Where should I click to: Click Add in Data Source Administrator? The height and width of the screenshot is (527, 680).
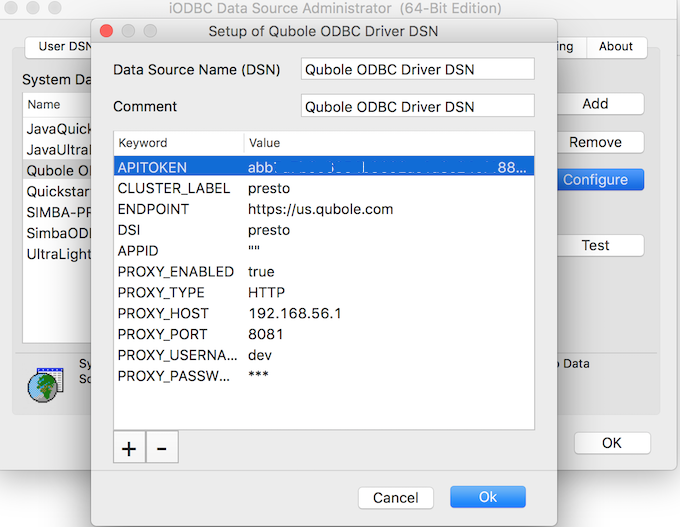pyautogui.click(x=600, y=104)
